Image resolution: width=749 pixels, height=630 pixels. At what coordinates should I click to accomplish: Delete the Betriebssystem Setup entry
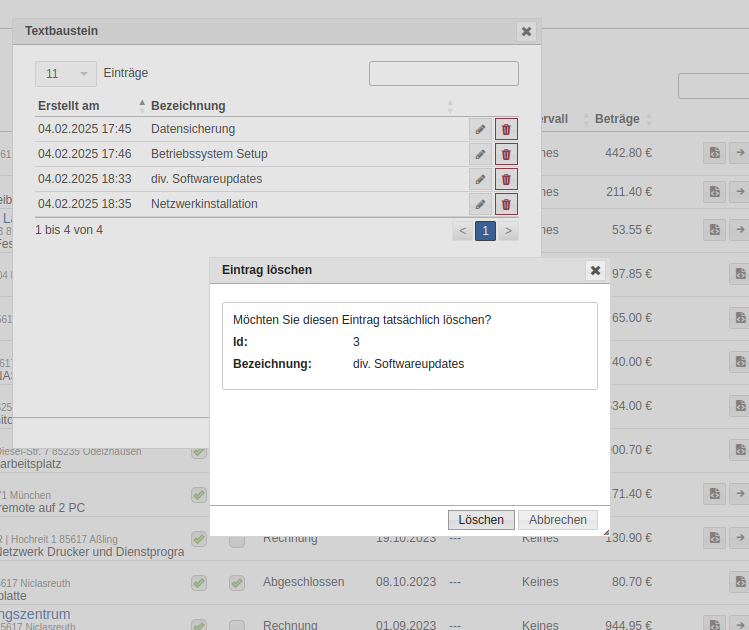pyautogui.click(x=506, y=154)
